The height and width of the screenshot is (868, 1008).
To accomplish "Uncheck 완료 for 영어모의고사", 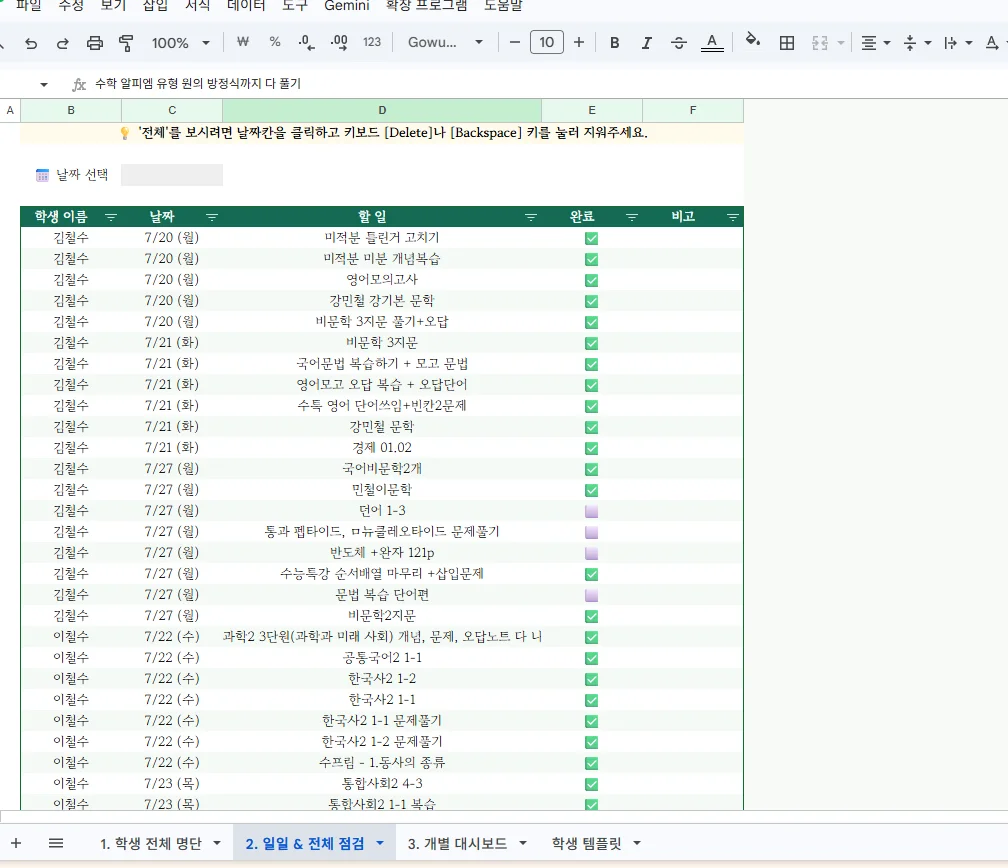I will click(x=591, y=280).
